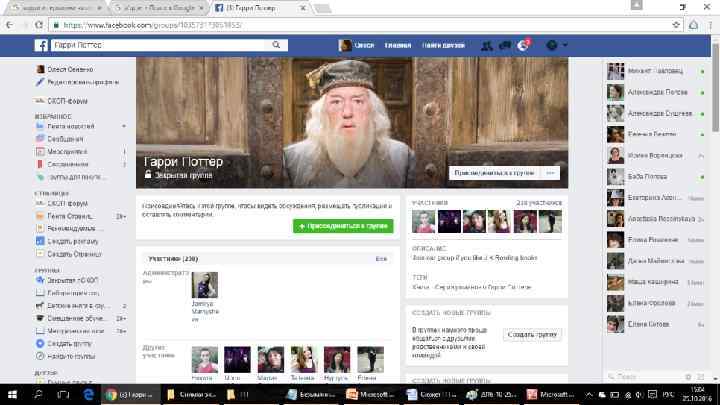The width and height of the screenshot is (720, 405).
Task: Click Присоединиться к группе button on cover photo
Action: [x=494, y=173]
